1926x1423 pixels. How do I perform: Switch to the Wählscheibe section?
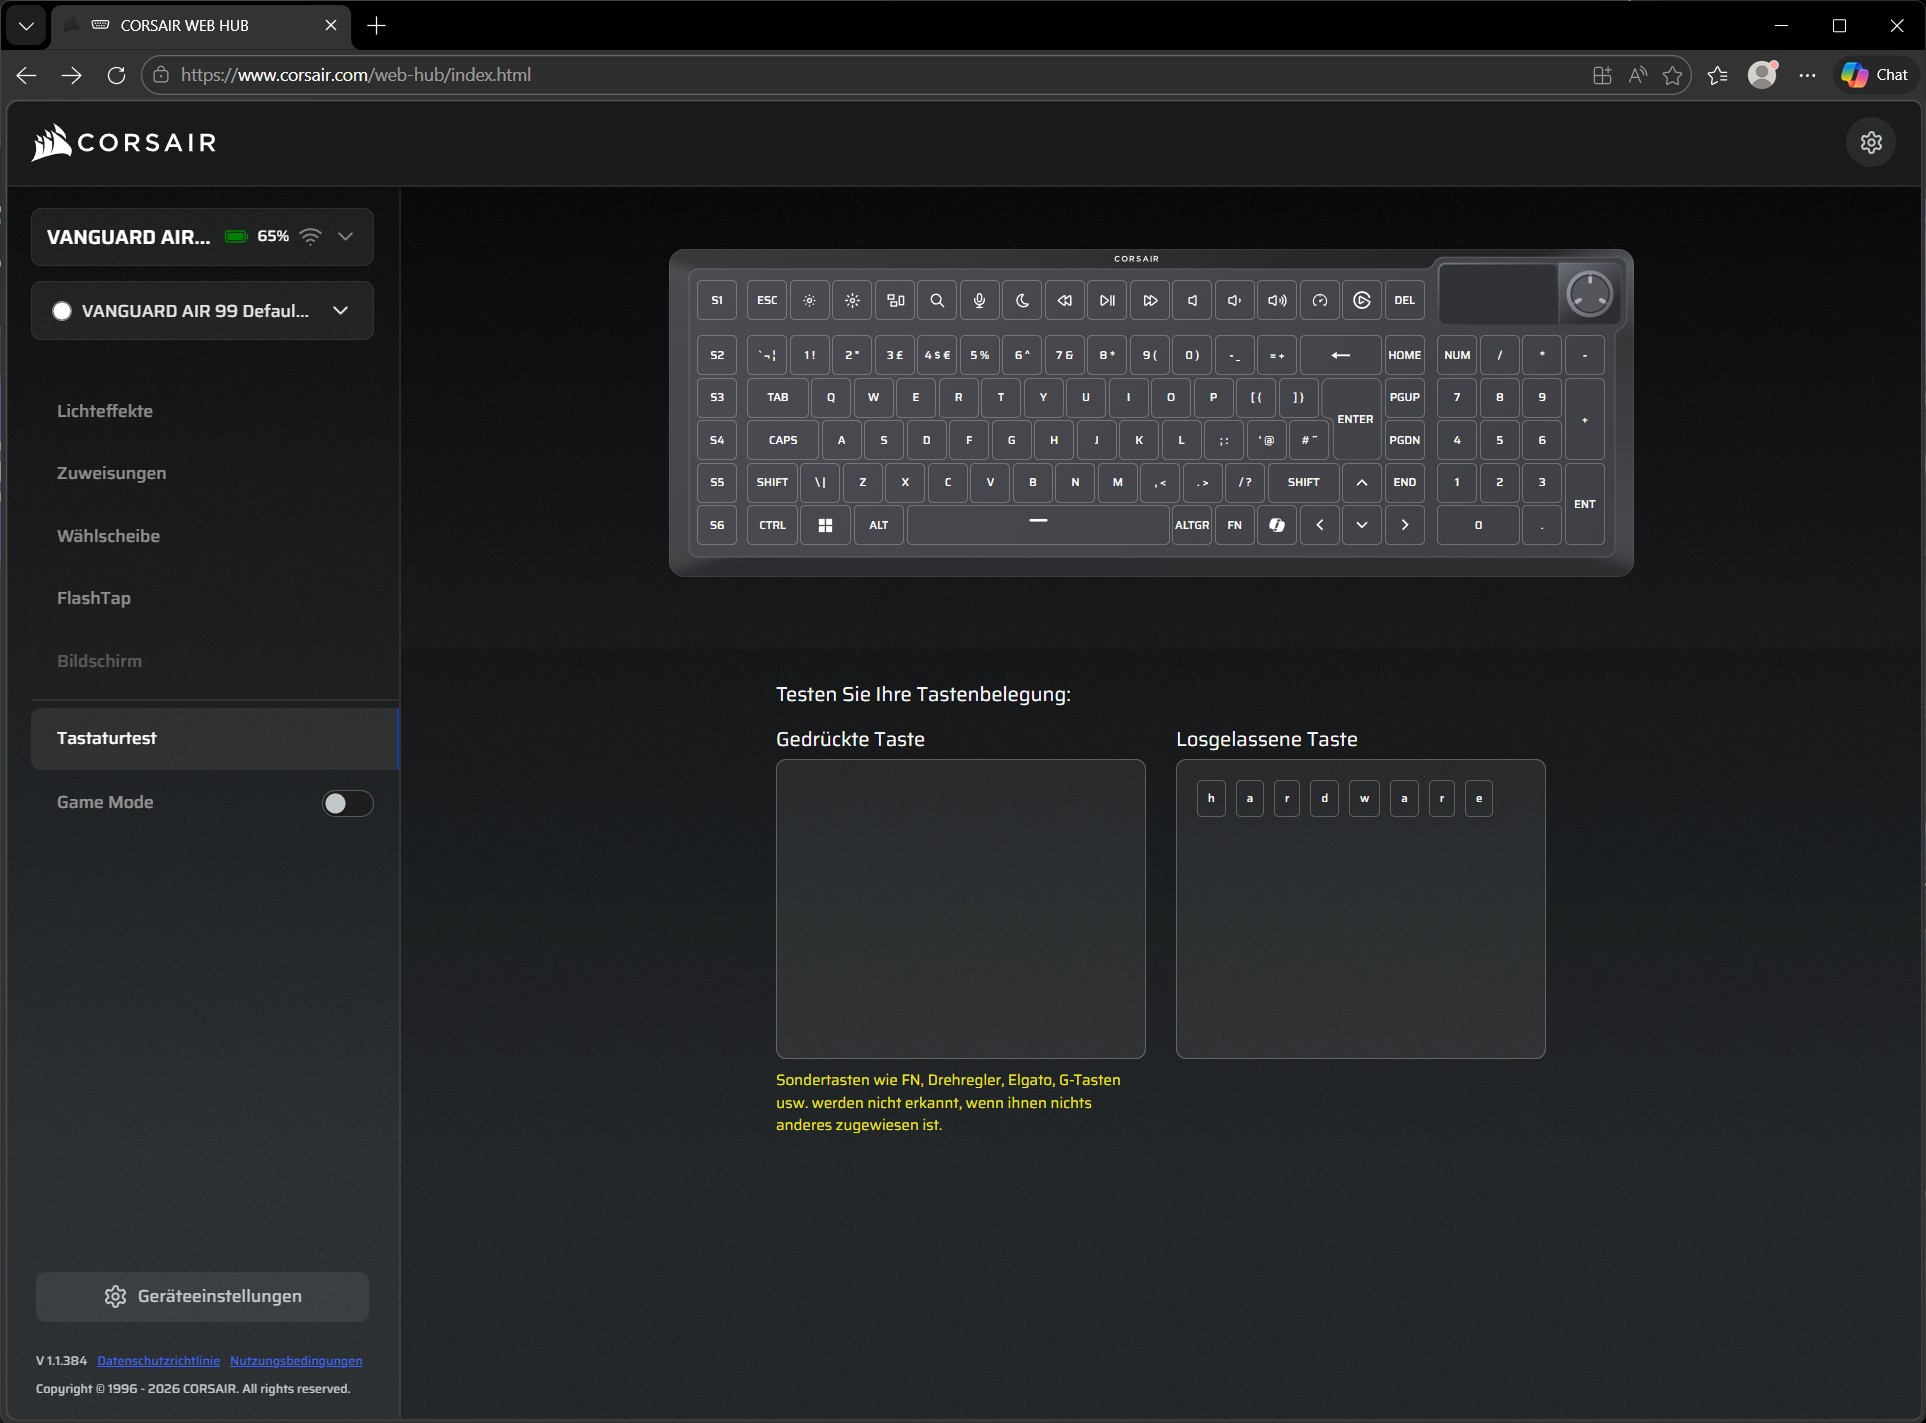[x=108, y=536]
